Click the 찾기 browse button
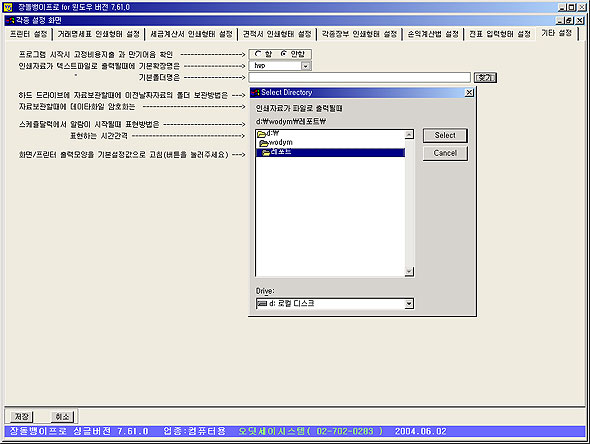The image size is (590, 444). tap(485, 78)
